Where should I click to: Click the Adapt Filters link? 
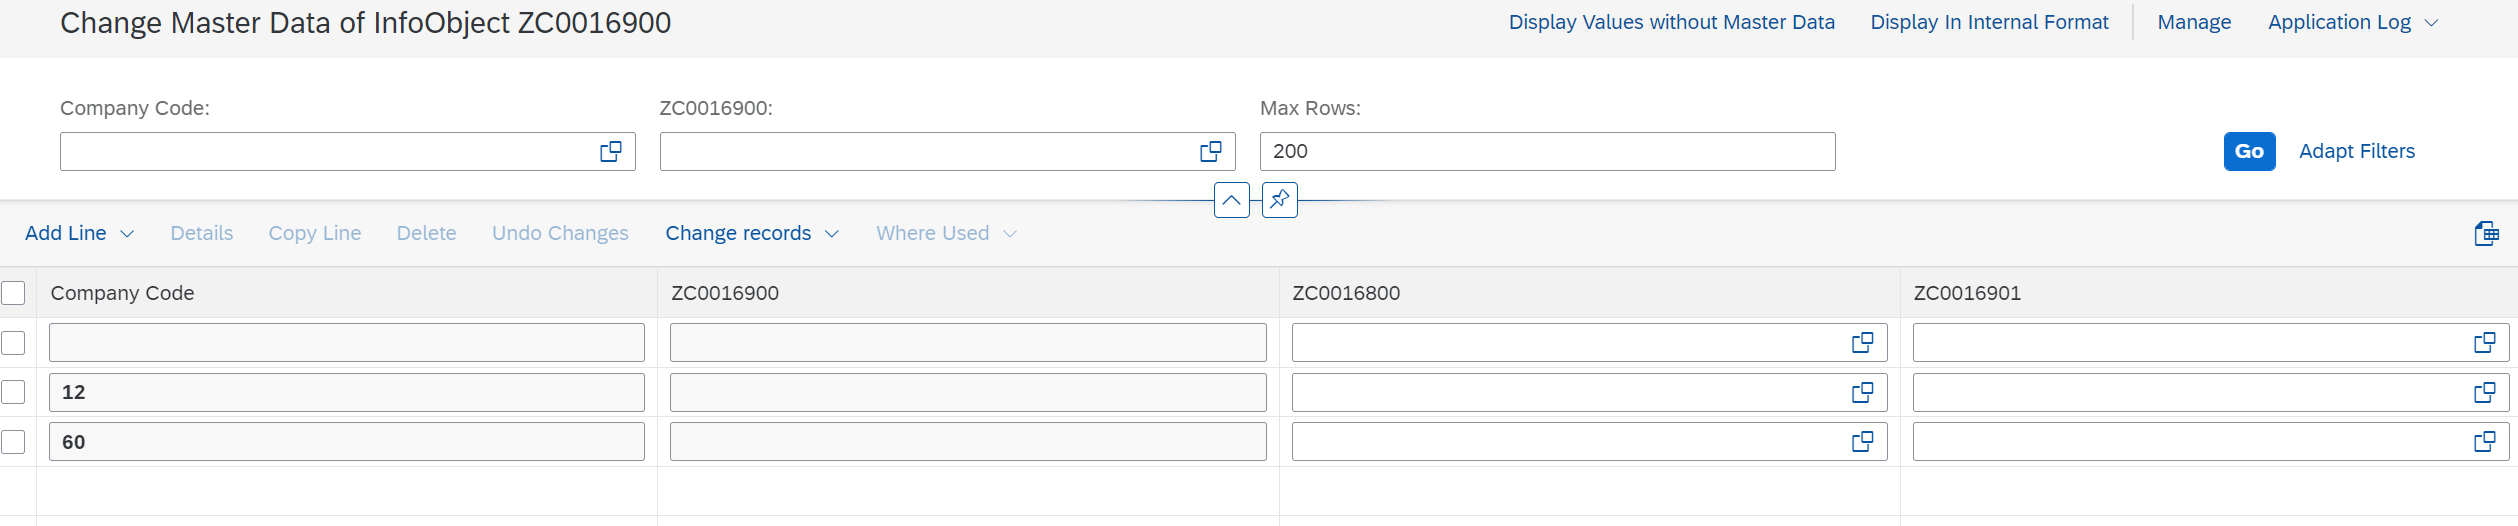(2356, 151)
